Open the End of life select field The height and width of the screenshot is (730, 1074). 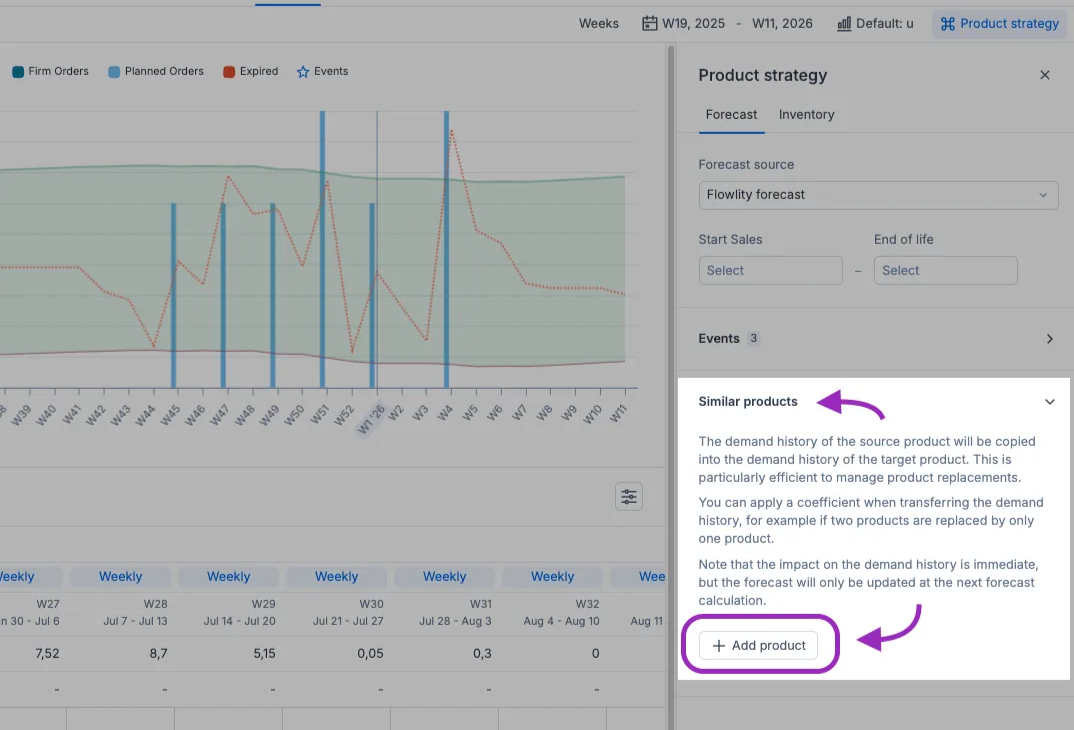coord(945,271)
